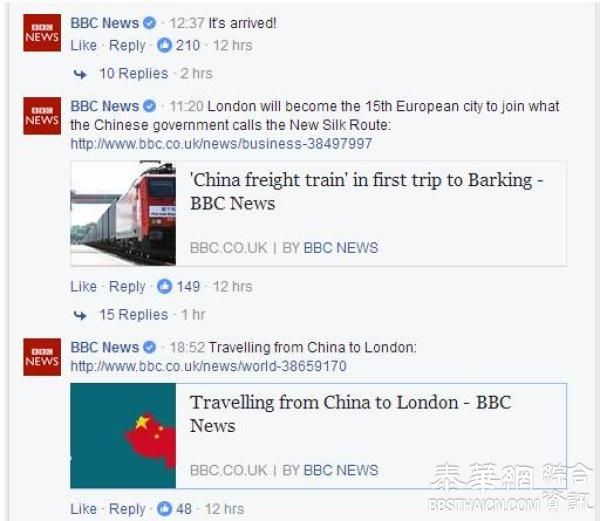Expand the 10 Replies thread
Screen dimensions: 600x521
(x=134, y=73)
